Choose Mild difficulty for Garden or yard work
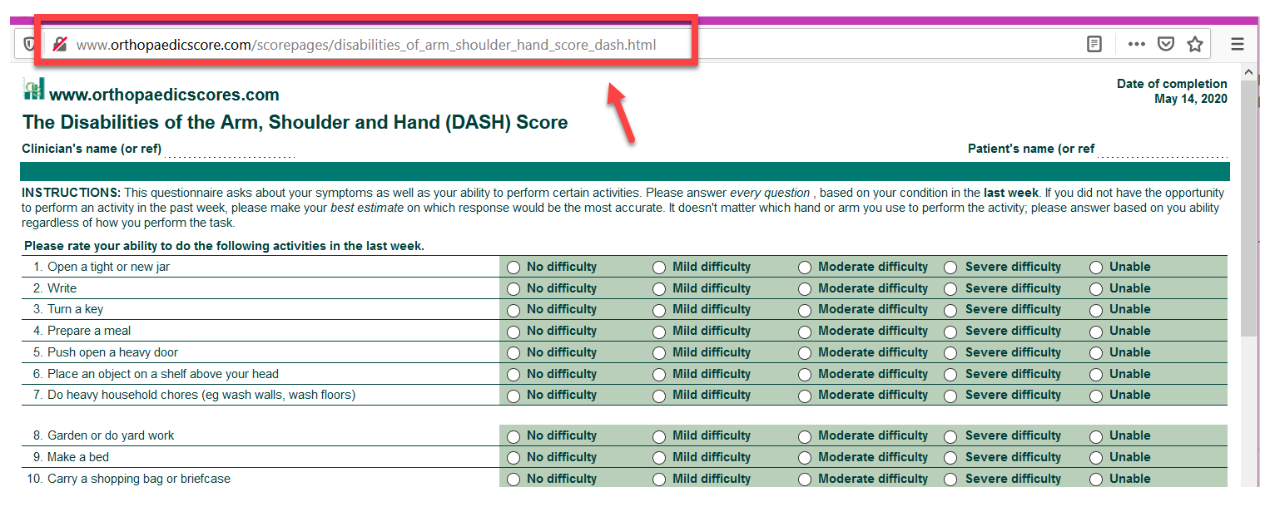 [x=659, y=436]
